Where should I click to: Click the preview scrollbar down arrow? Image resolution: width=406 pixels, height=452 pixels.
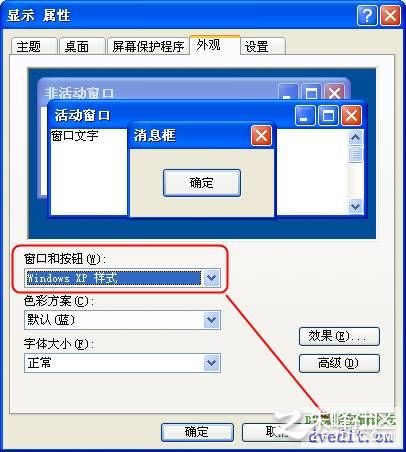[x=356, y=206]
